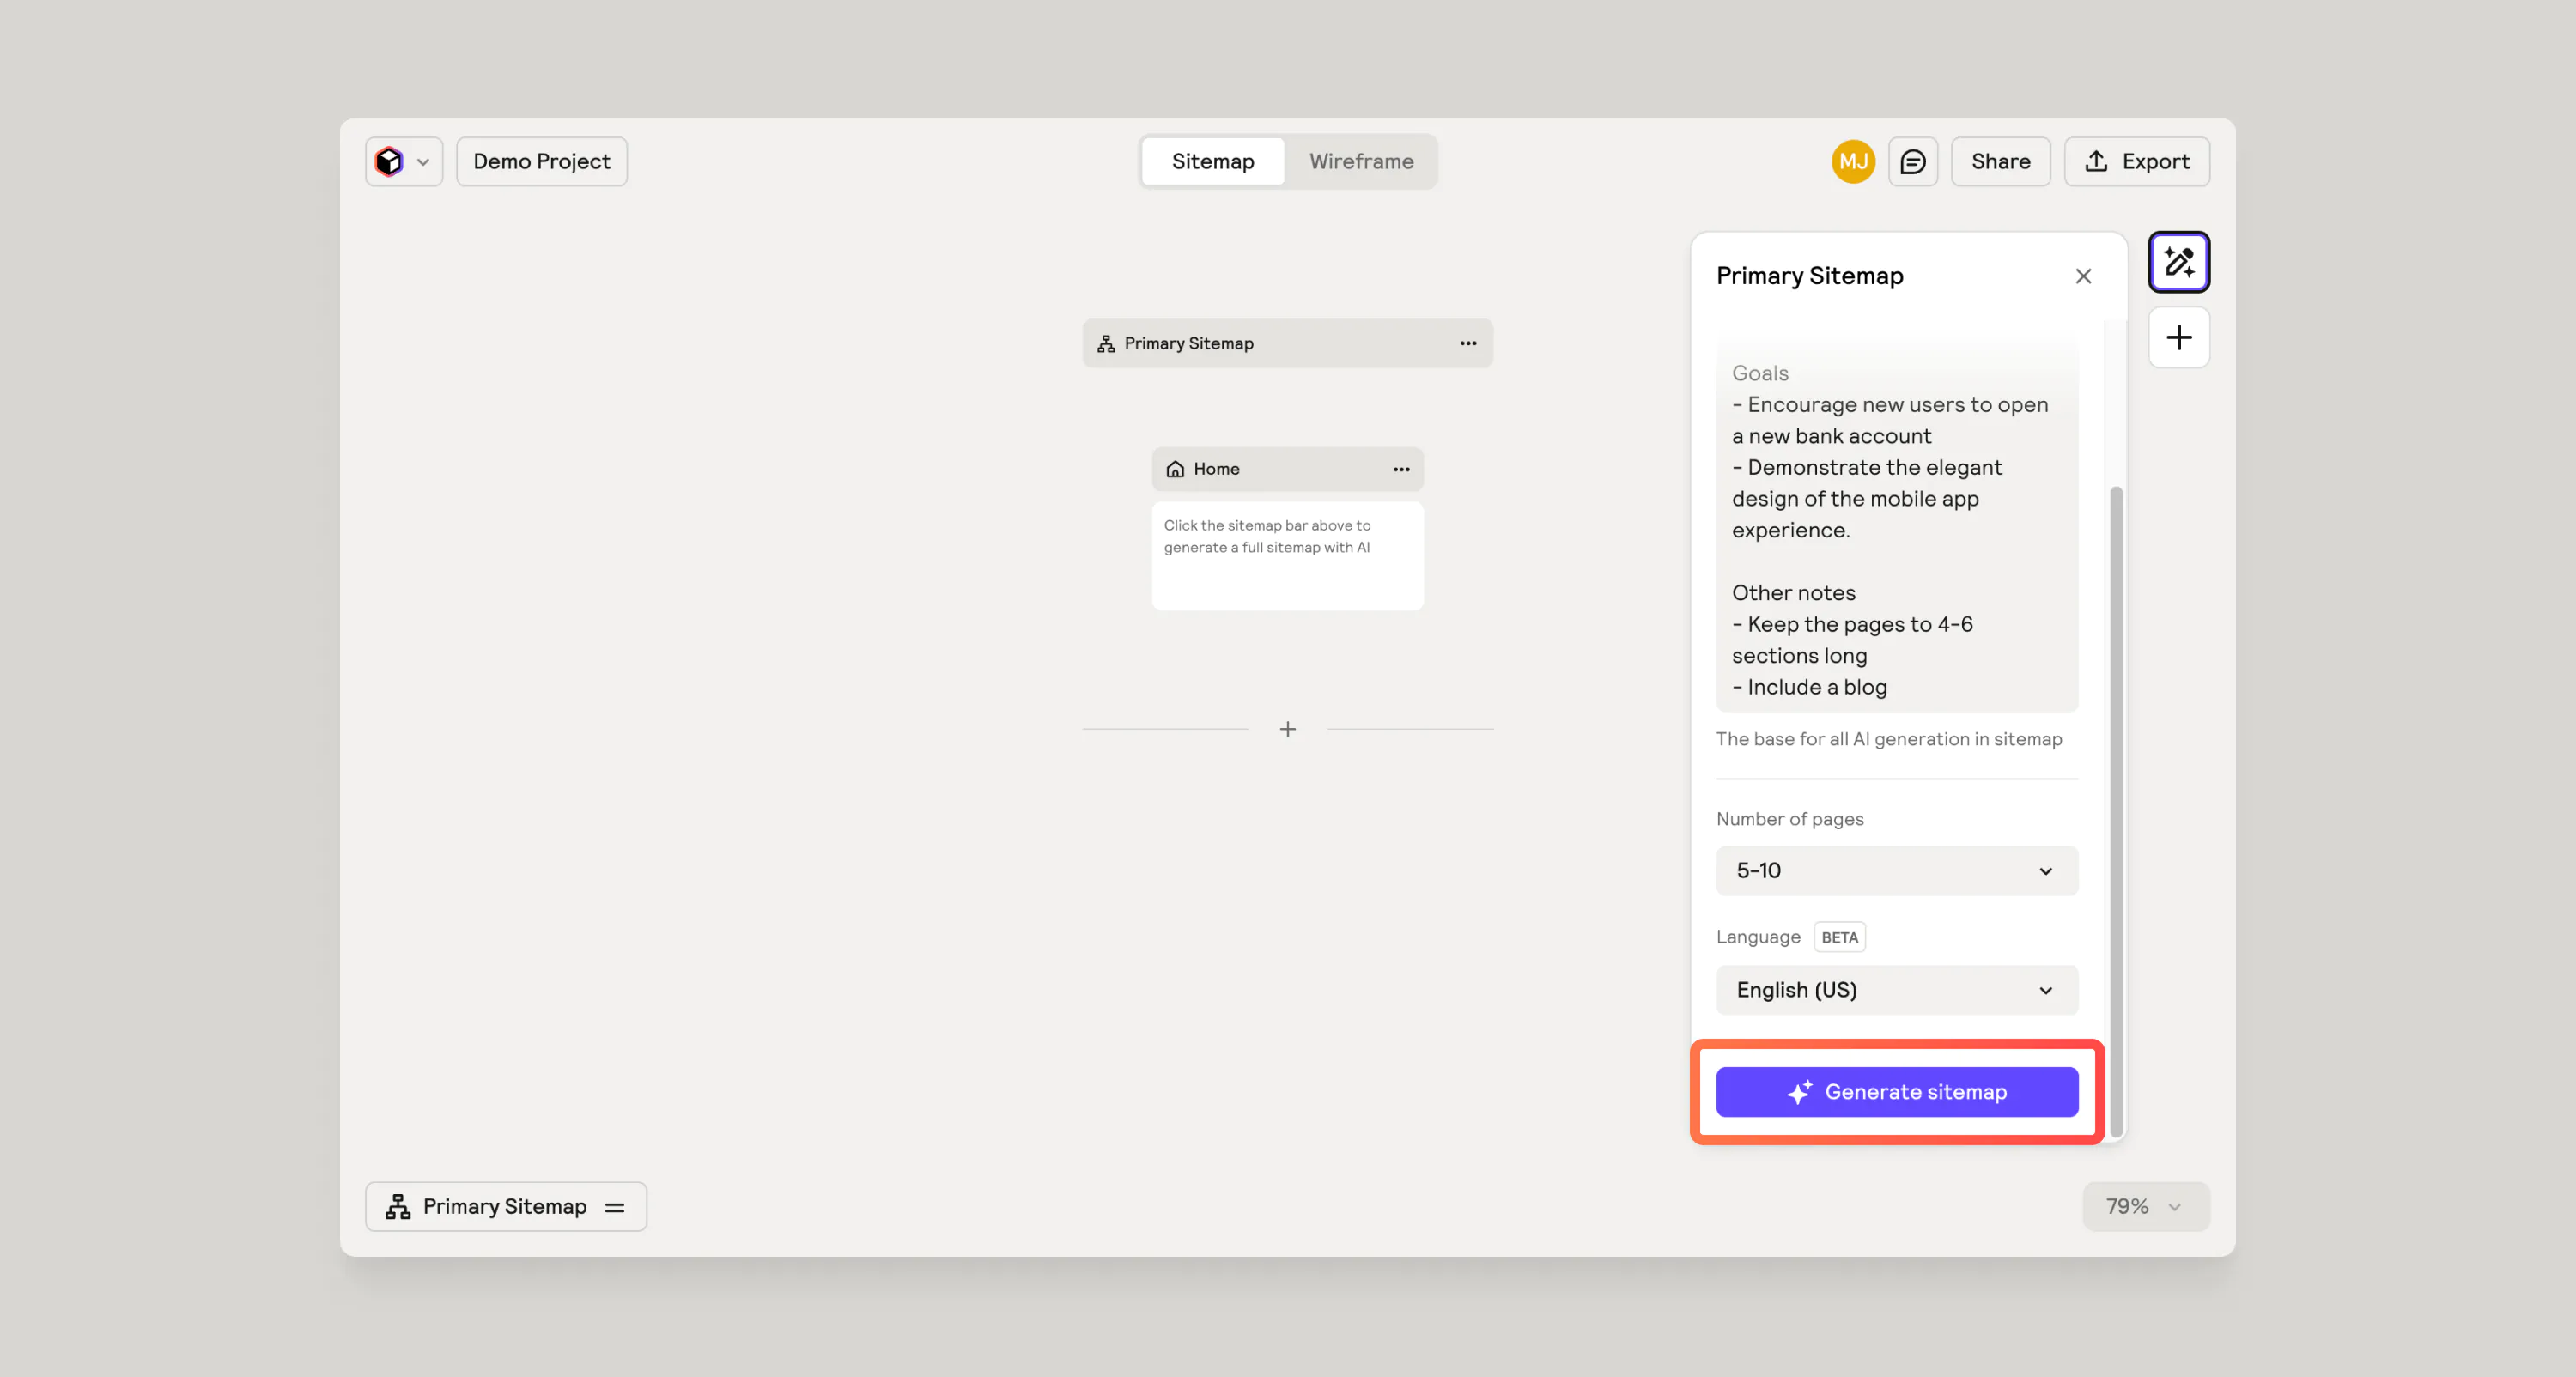2576x1377 pixels.
Task: Open the comments chat bubble icon
Action: click(1912, 161)
